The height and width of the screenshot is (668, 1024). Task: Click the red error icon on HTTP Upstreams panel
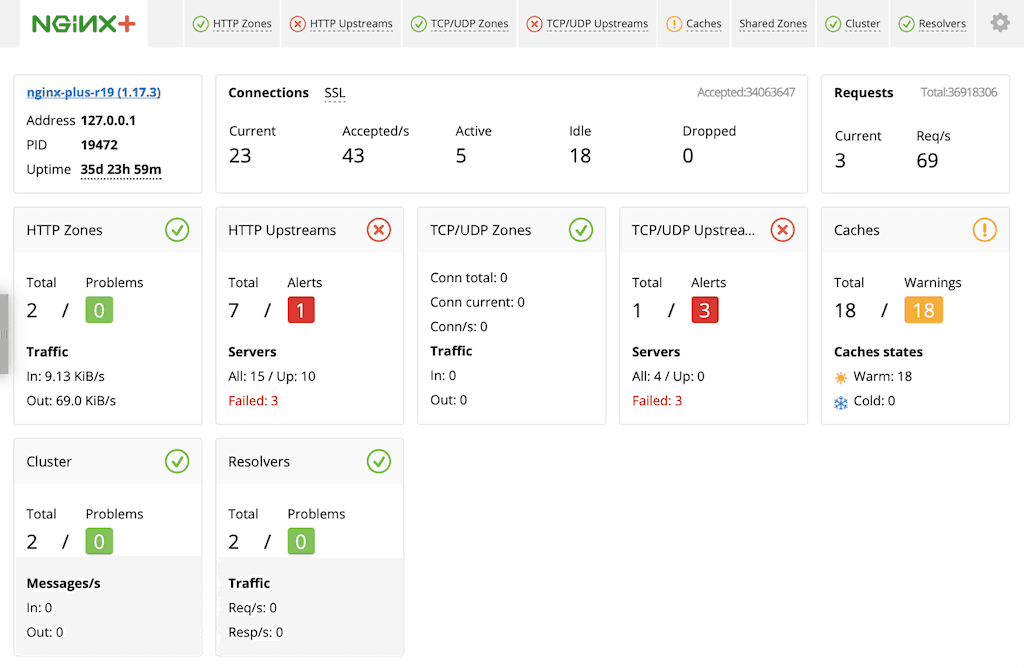pos(379,230)
